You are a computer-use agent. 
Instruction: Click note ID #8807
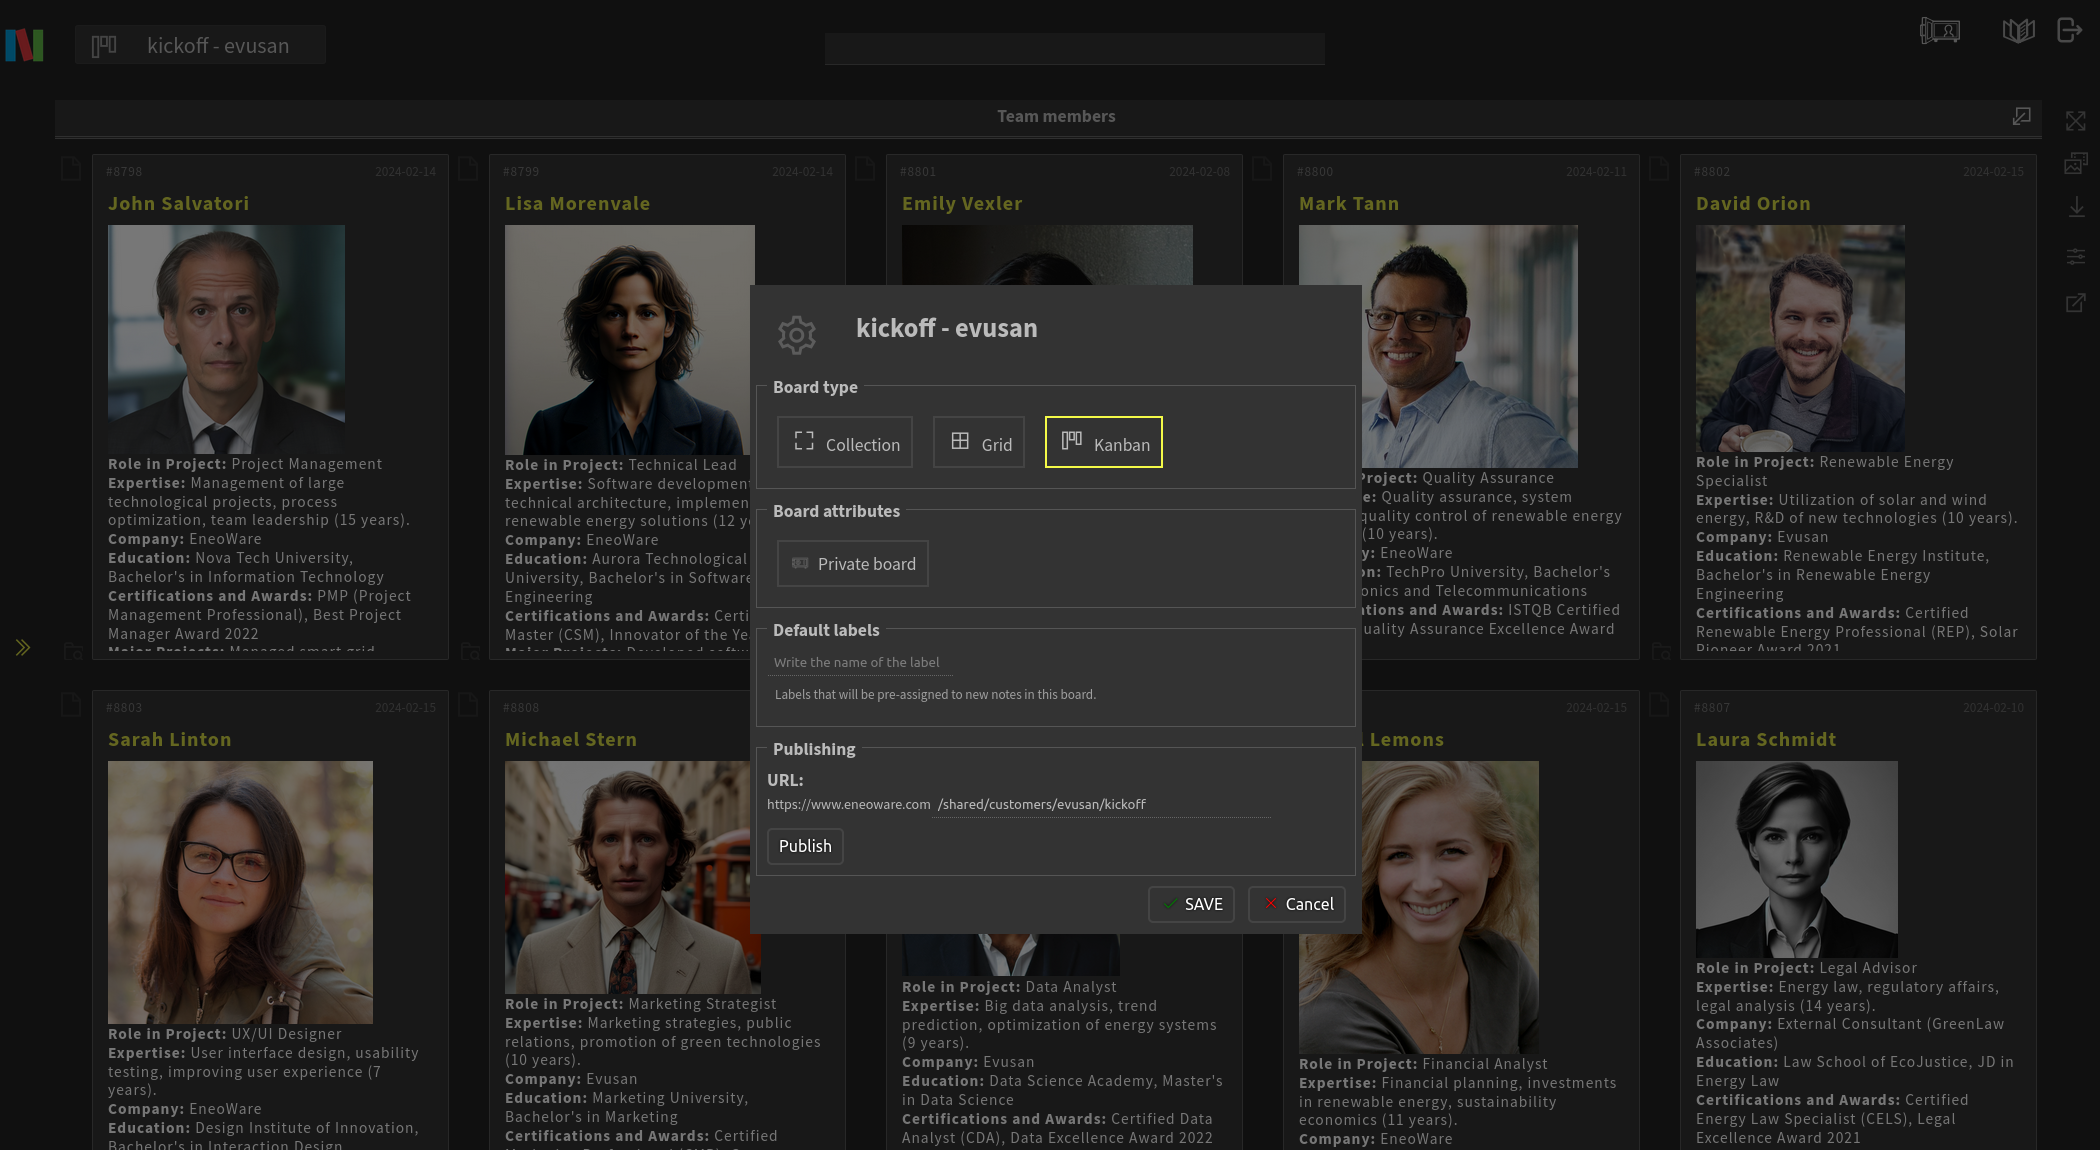pos(1712,708)
